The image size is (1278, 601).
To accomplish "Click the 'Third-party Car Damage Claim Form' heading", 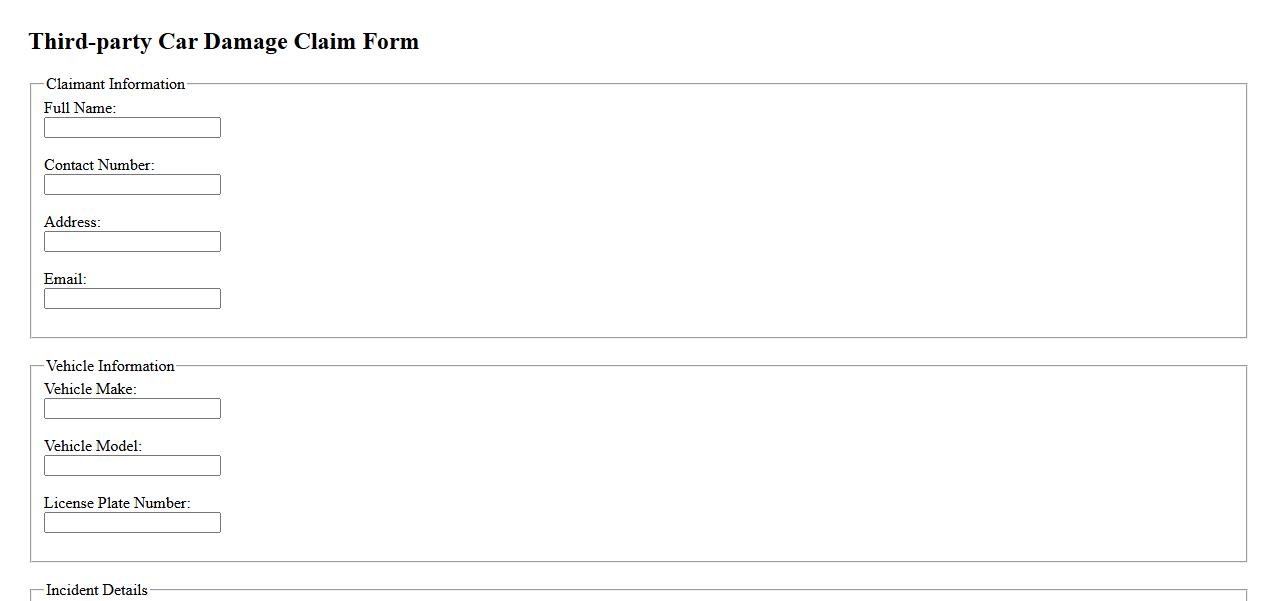I will [x=224, y=42].
